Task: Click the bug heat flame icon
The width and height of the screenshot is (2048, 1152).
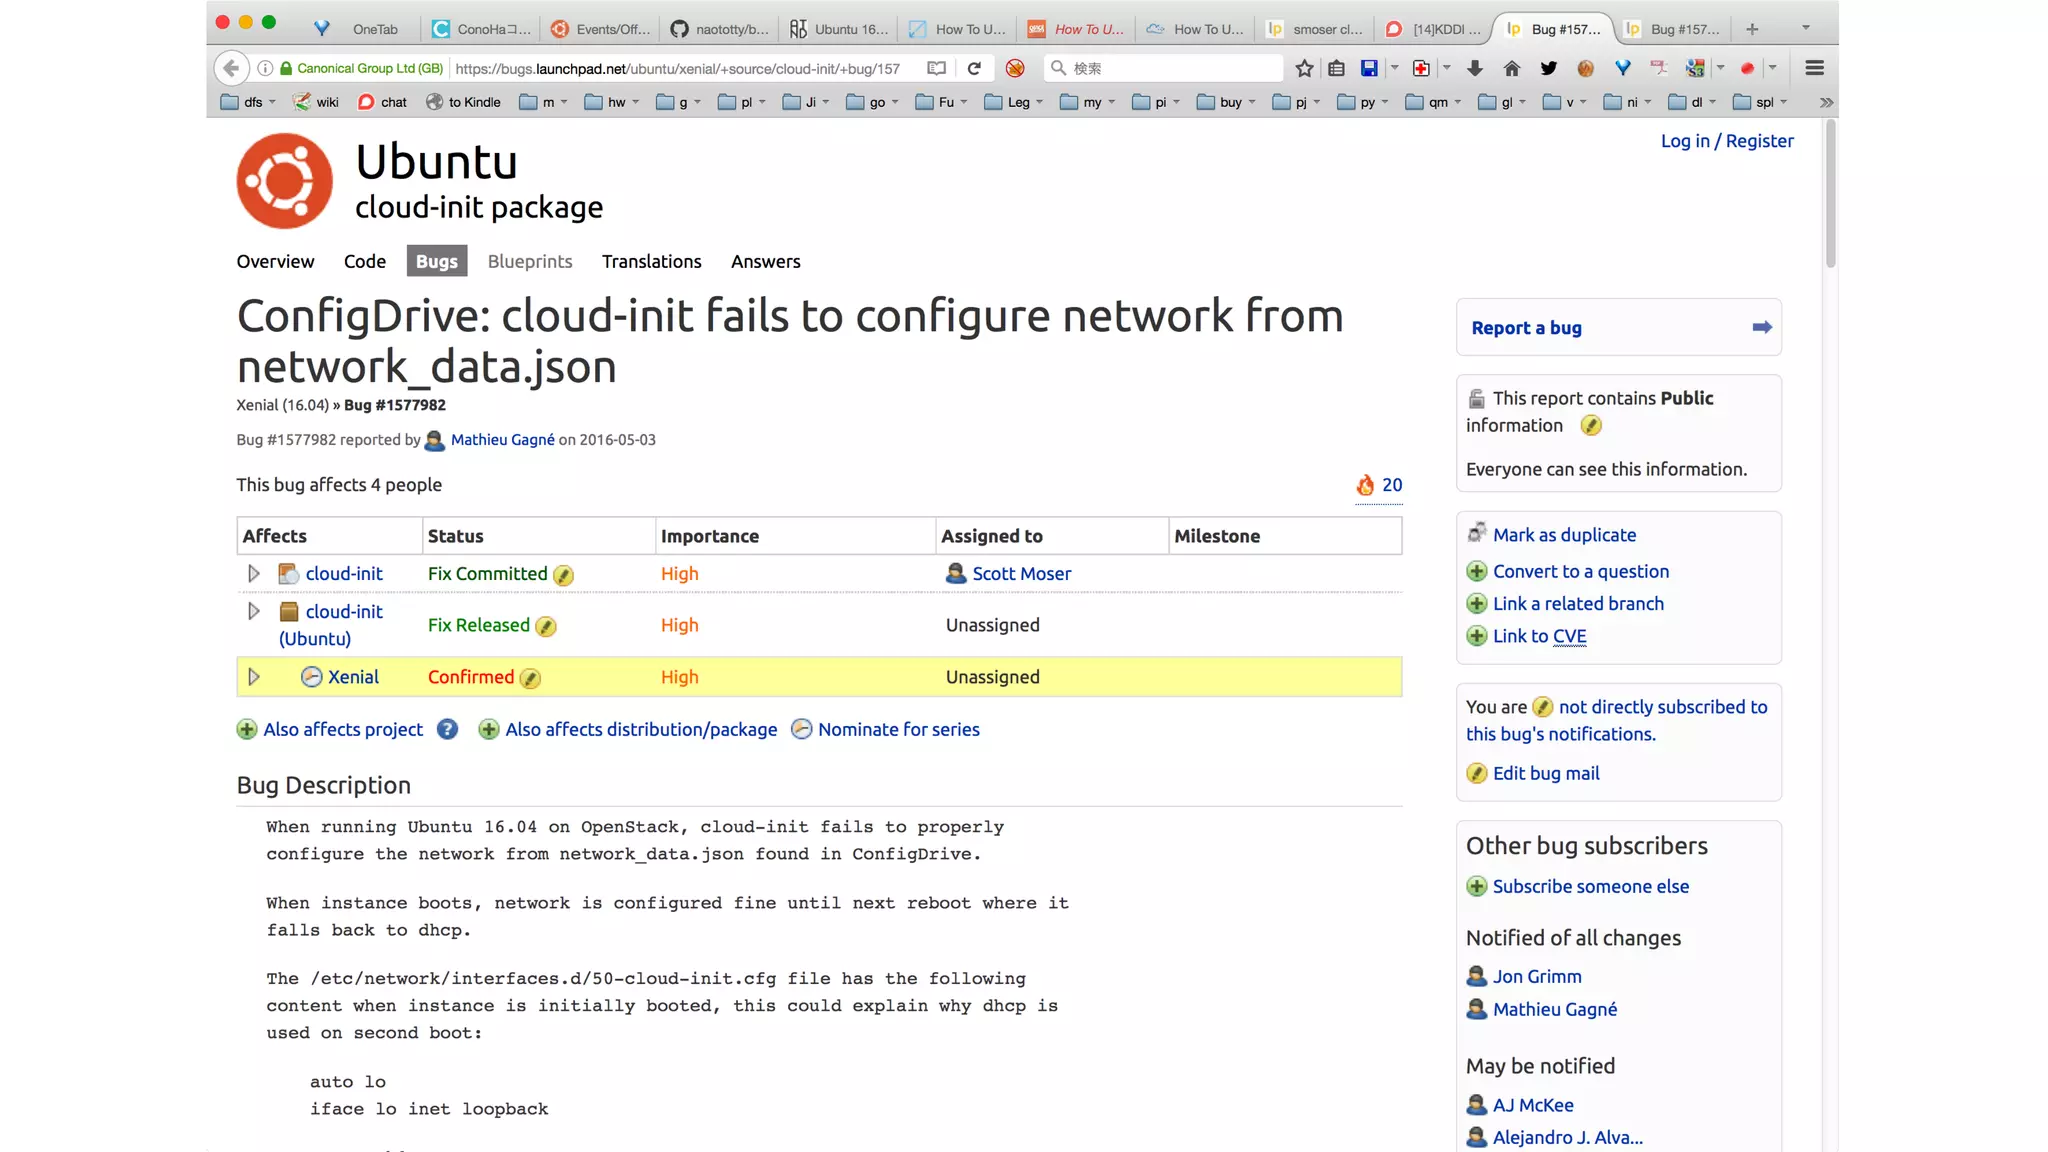Action: (1365, 485)
